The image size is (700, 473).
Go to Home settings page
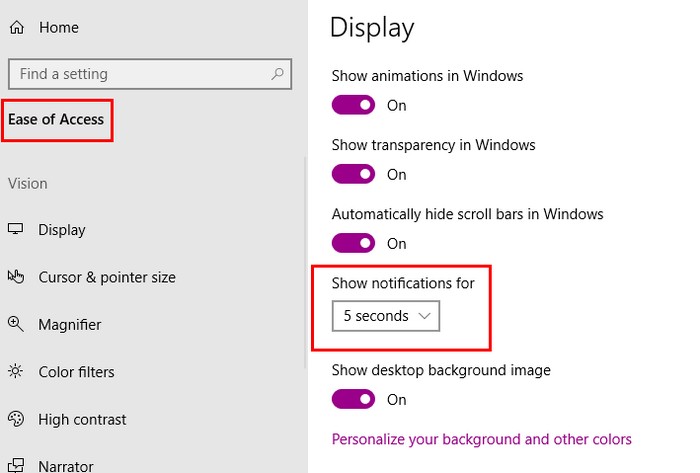[x=58, y=28]
